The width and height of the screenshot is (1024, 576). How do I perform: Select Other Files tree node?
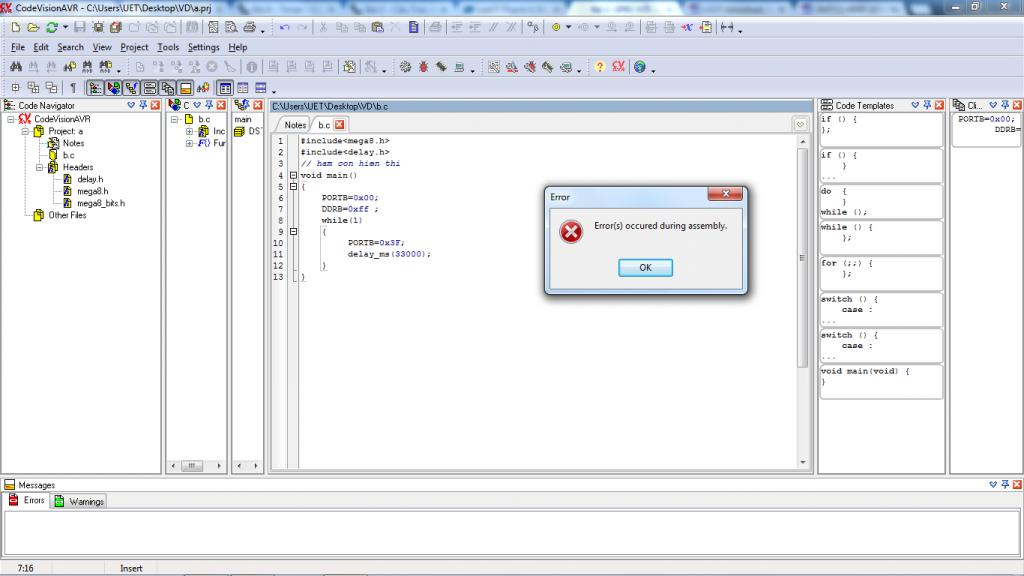point(67,215)
